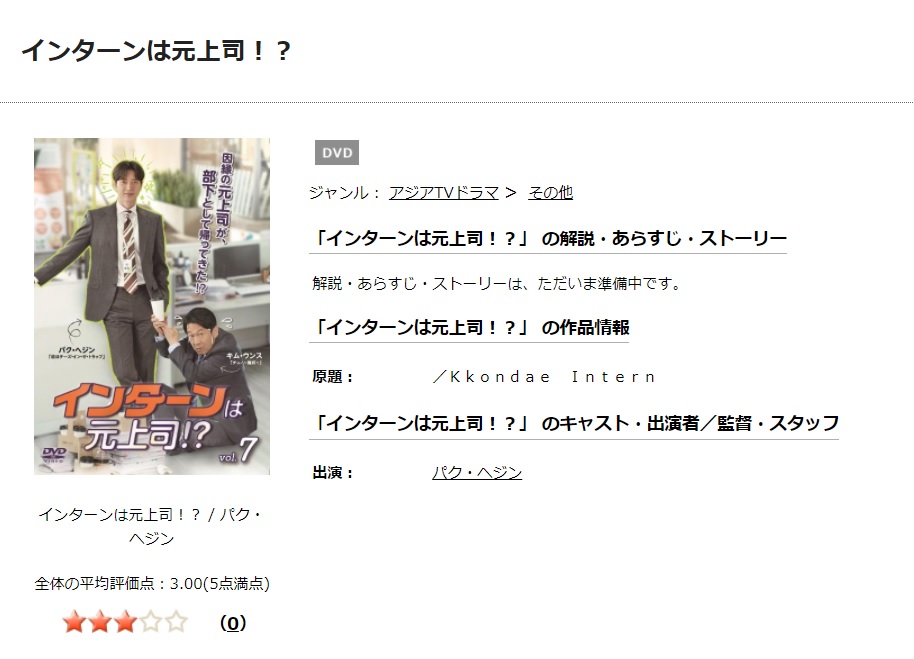The image size is (914, 659).
Task: Open the その他 subgenre link
Action: [x=550, y=192]
